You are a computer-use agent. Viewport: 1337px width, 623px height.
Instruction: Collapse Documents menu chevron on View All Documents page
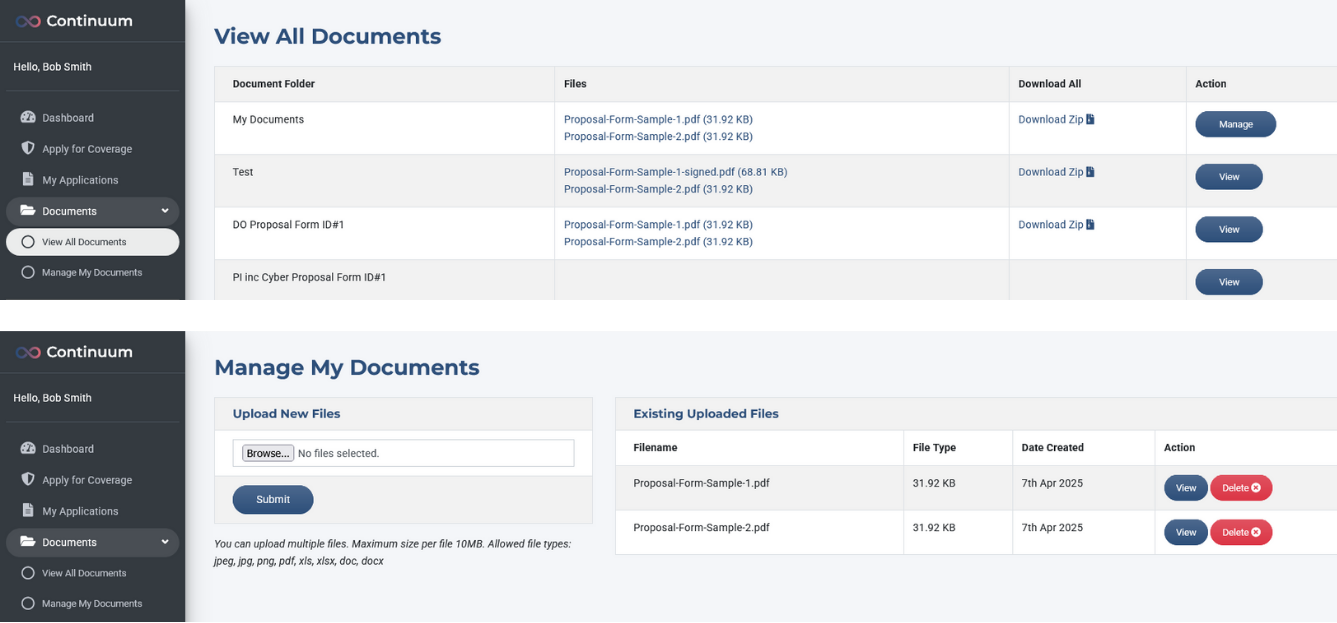click(x=165, y=211)
